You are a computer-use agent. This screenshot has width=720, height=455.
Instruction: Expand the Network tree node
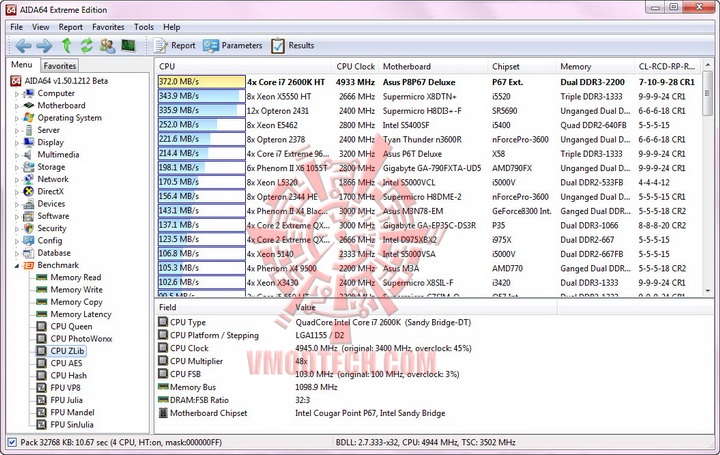coord(17,180)
